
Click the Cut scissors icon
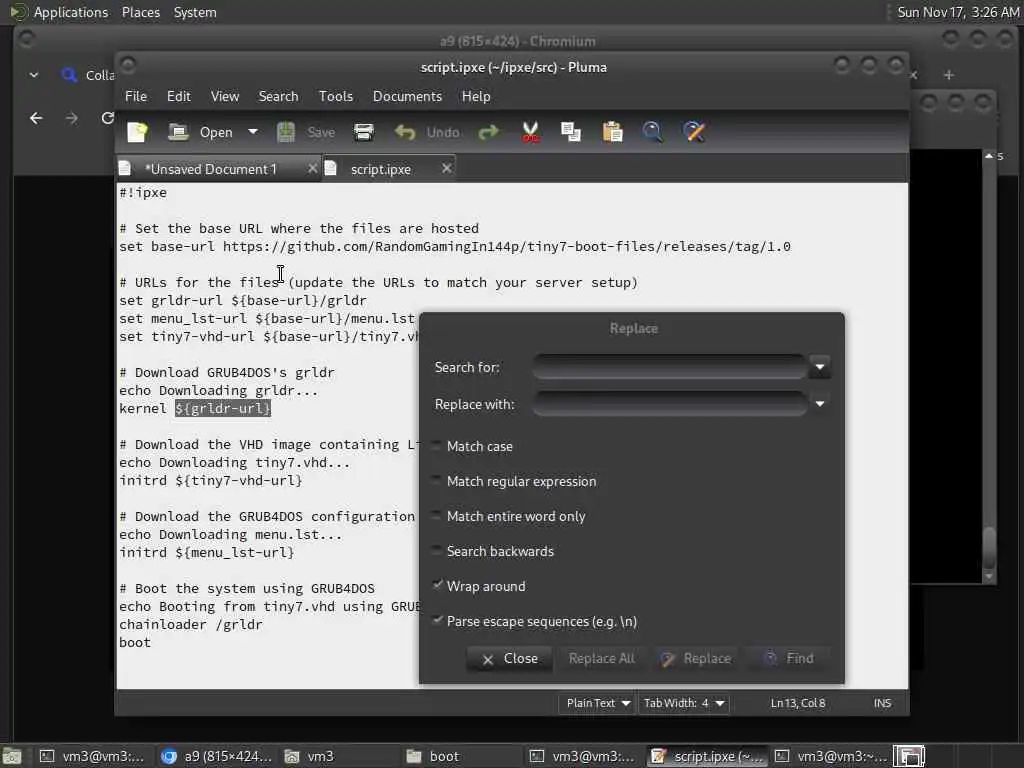tap(530, 133)
